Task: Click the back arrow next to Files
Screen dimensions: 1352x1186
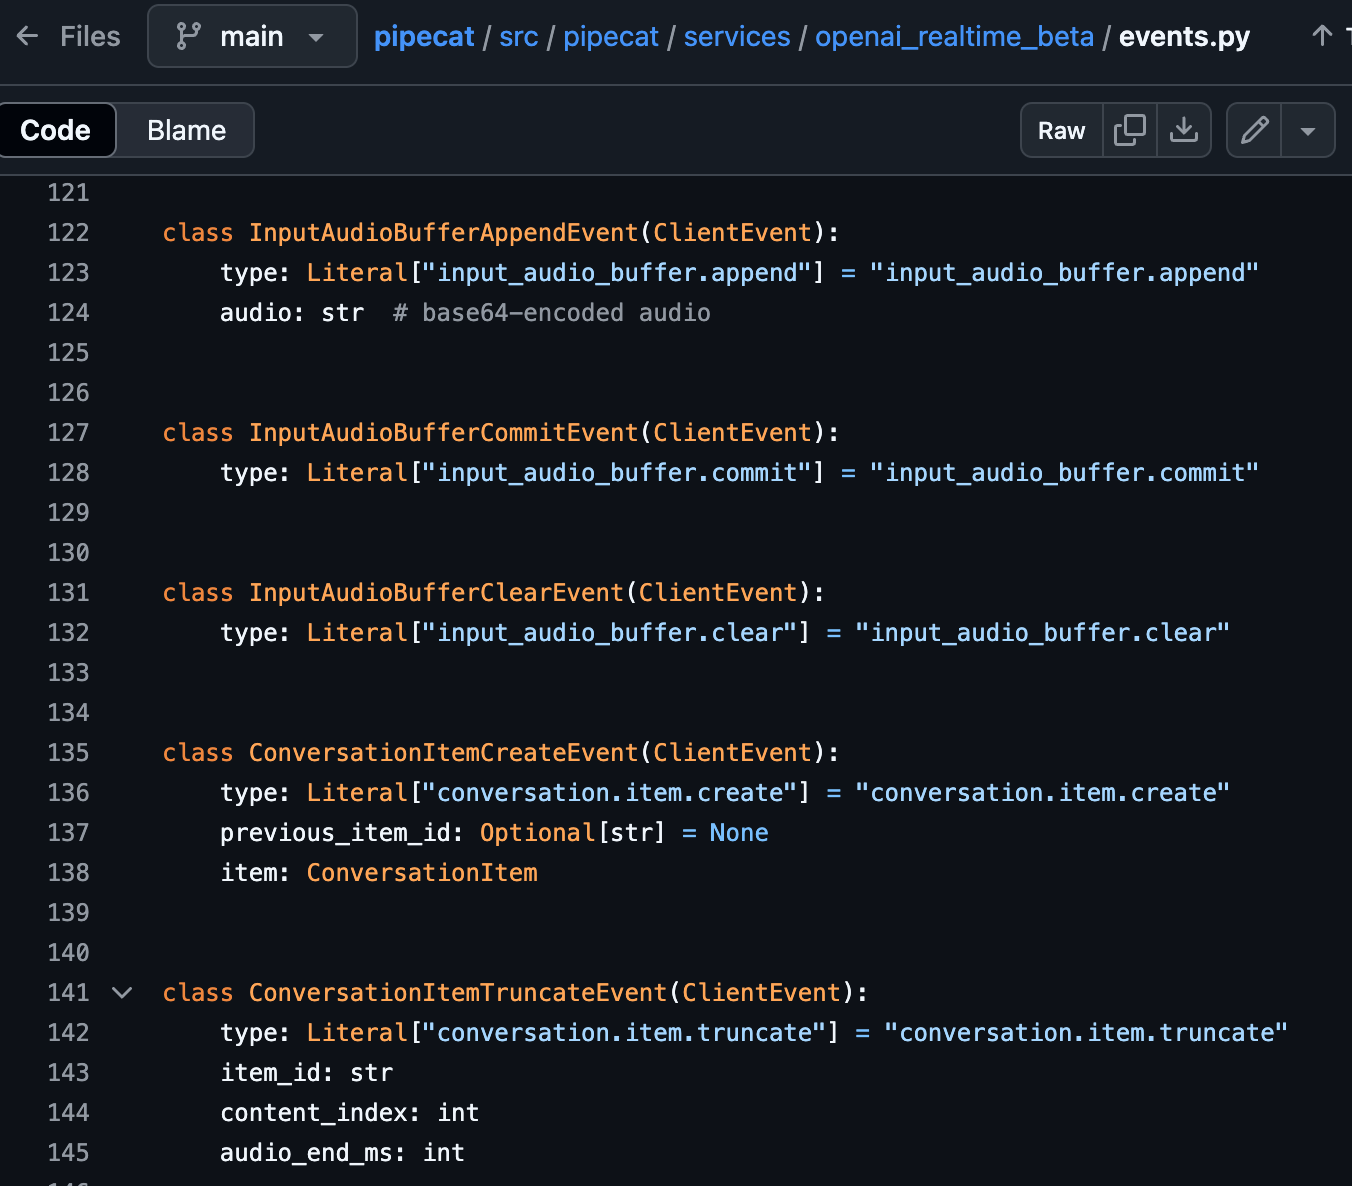Action: tap(26, 36)
